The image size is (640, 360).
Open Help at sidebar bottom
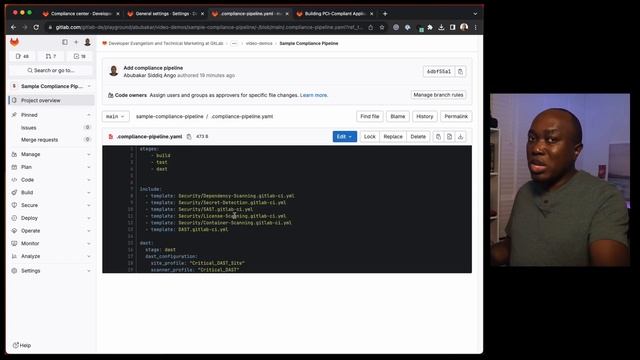point(22,345)
